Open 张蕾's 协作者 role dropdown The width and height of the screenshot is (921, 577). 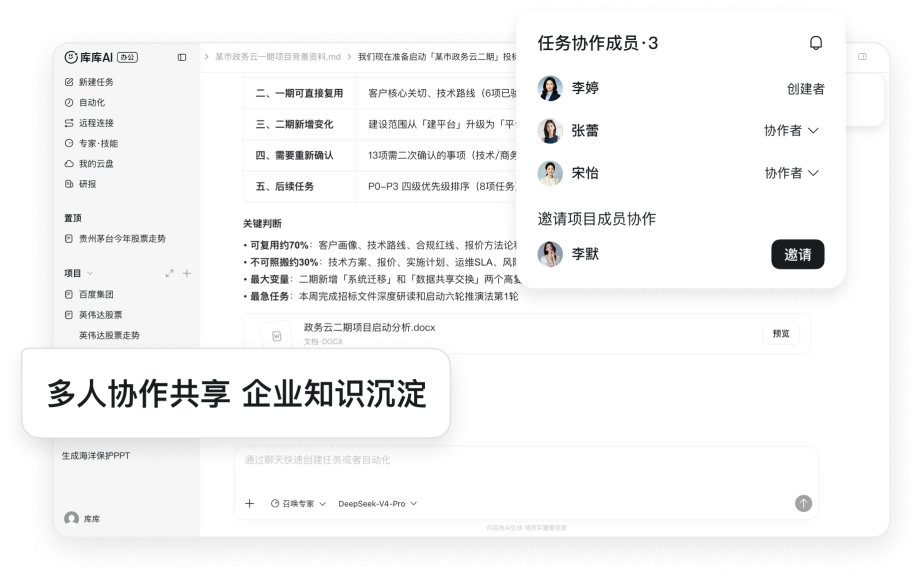coord(791,130)
